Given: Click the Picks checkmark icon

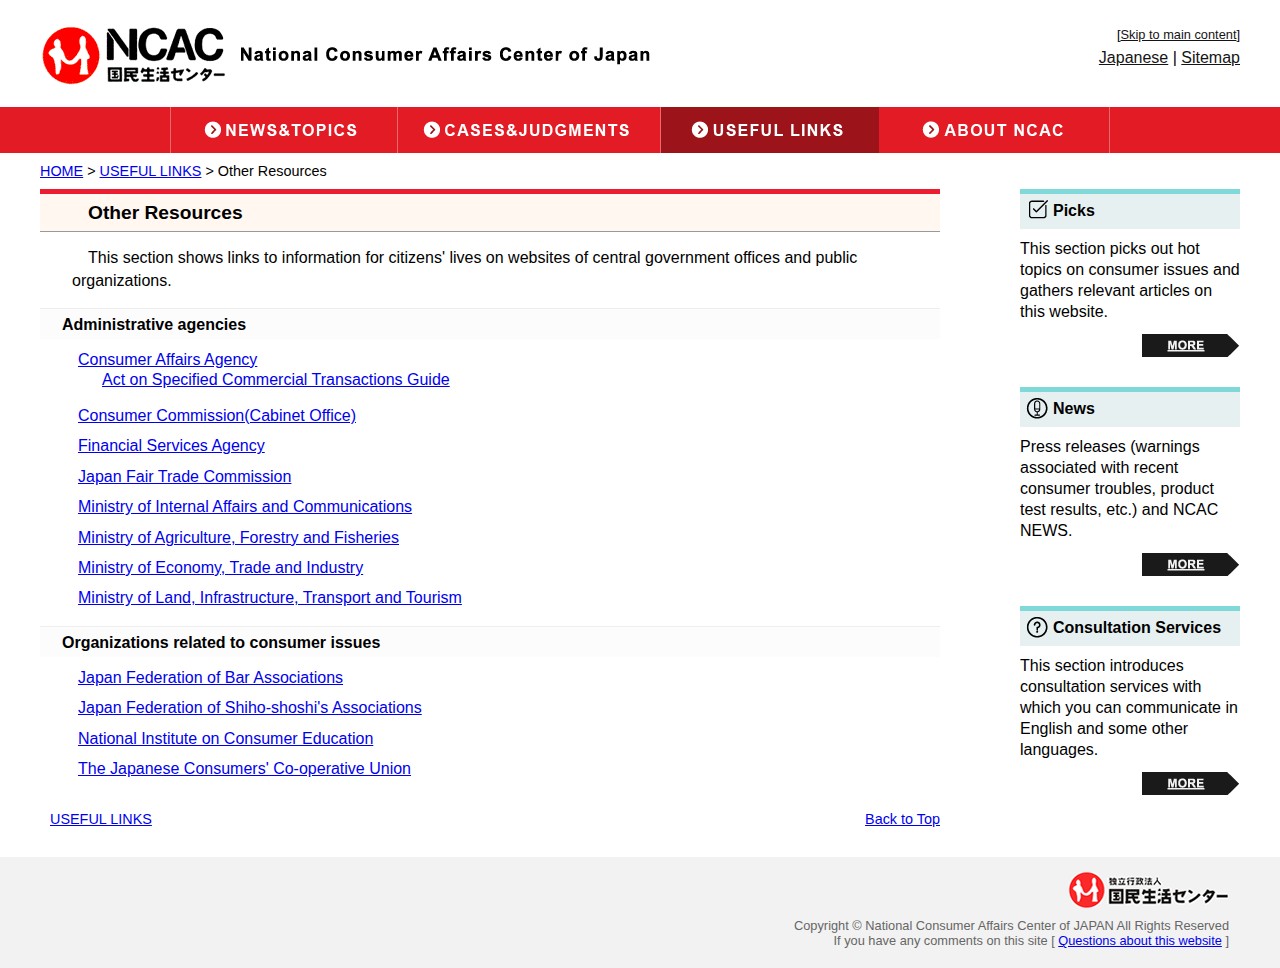Looking at the screenshot, I should [1038, 209].
